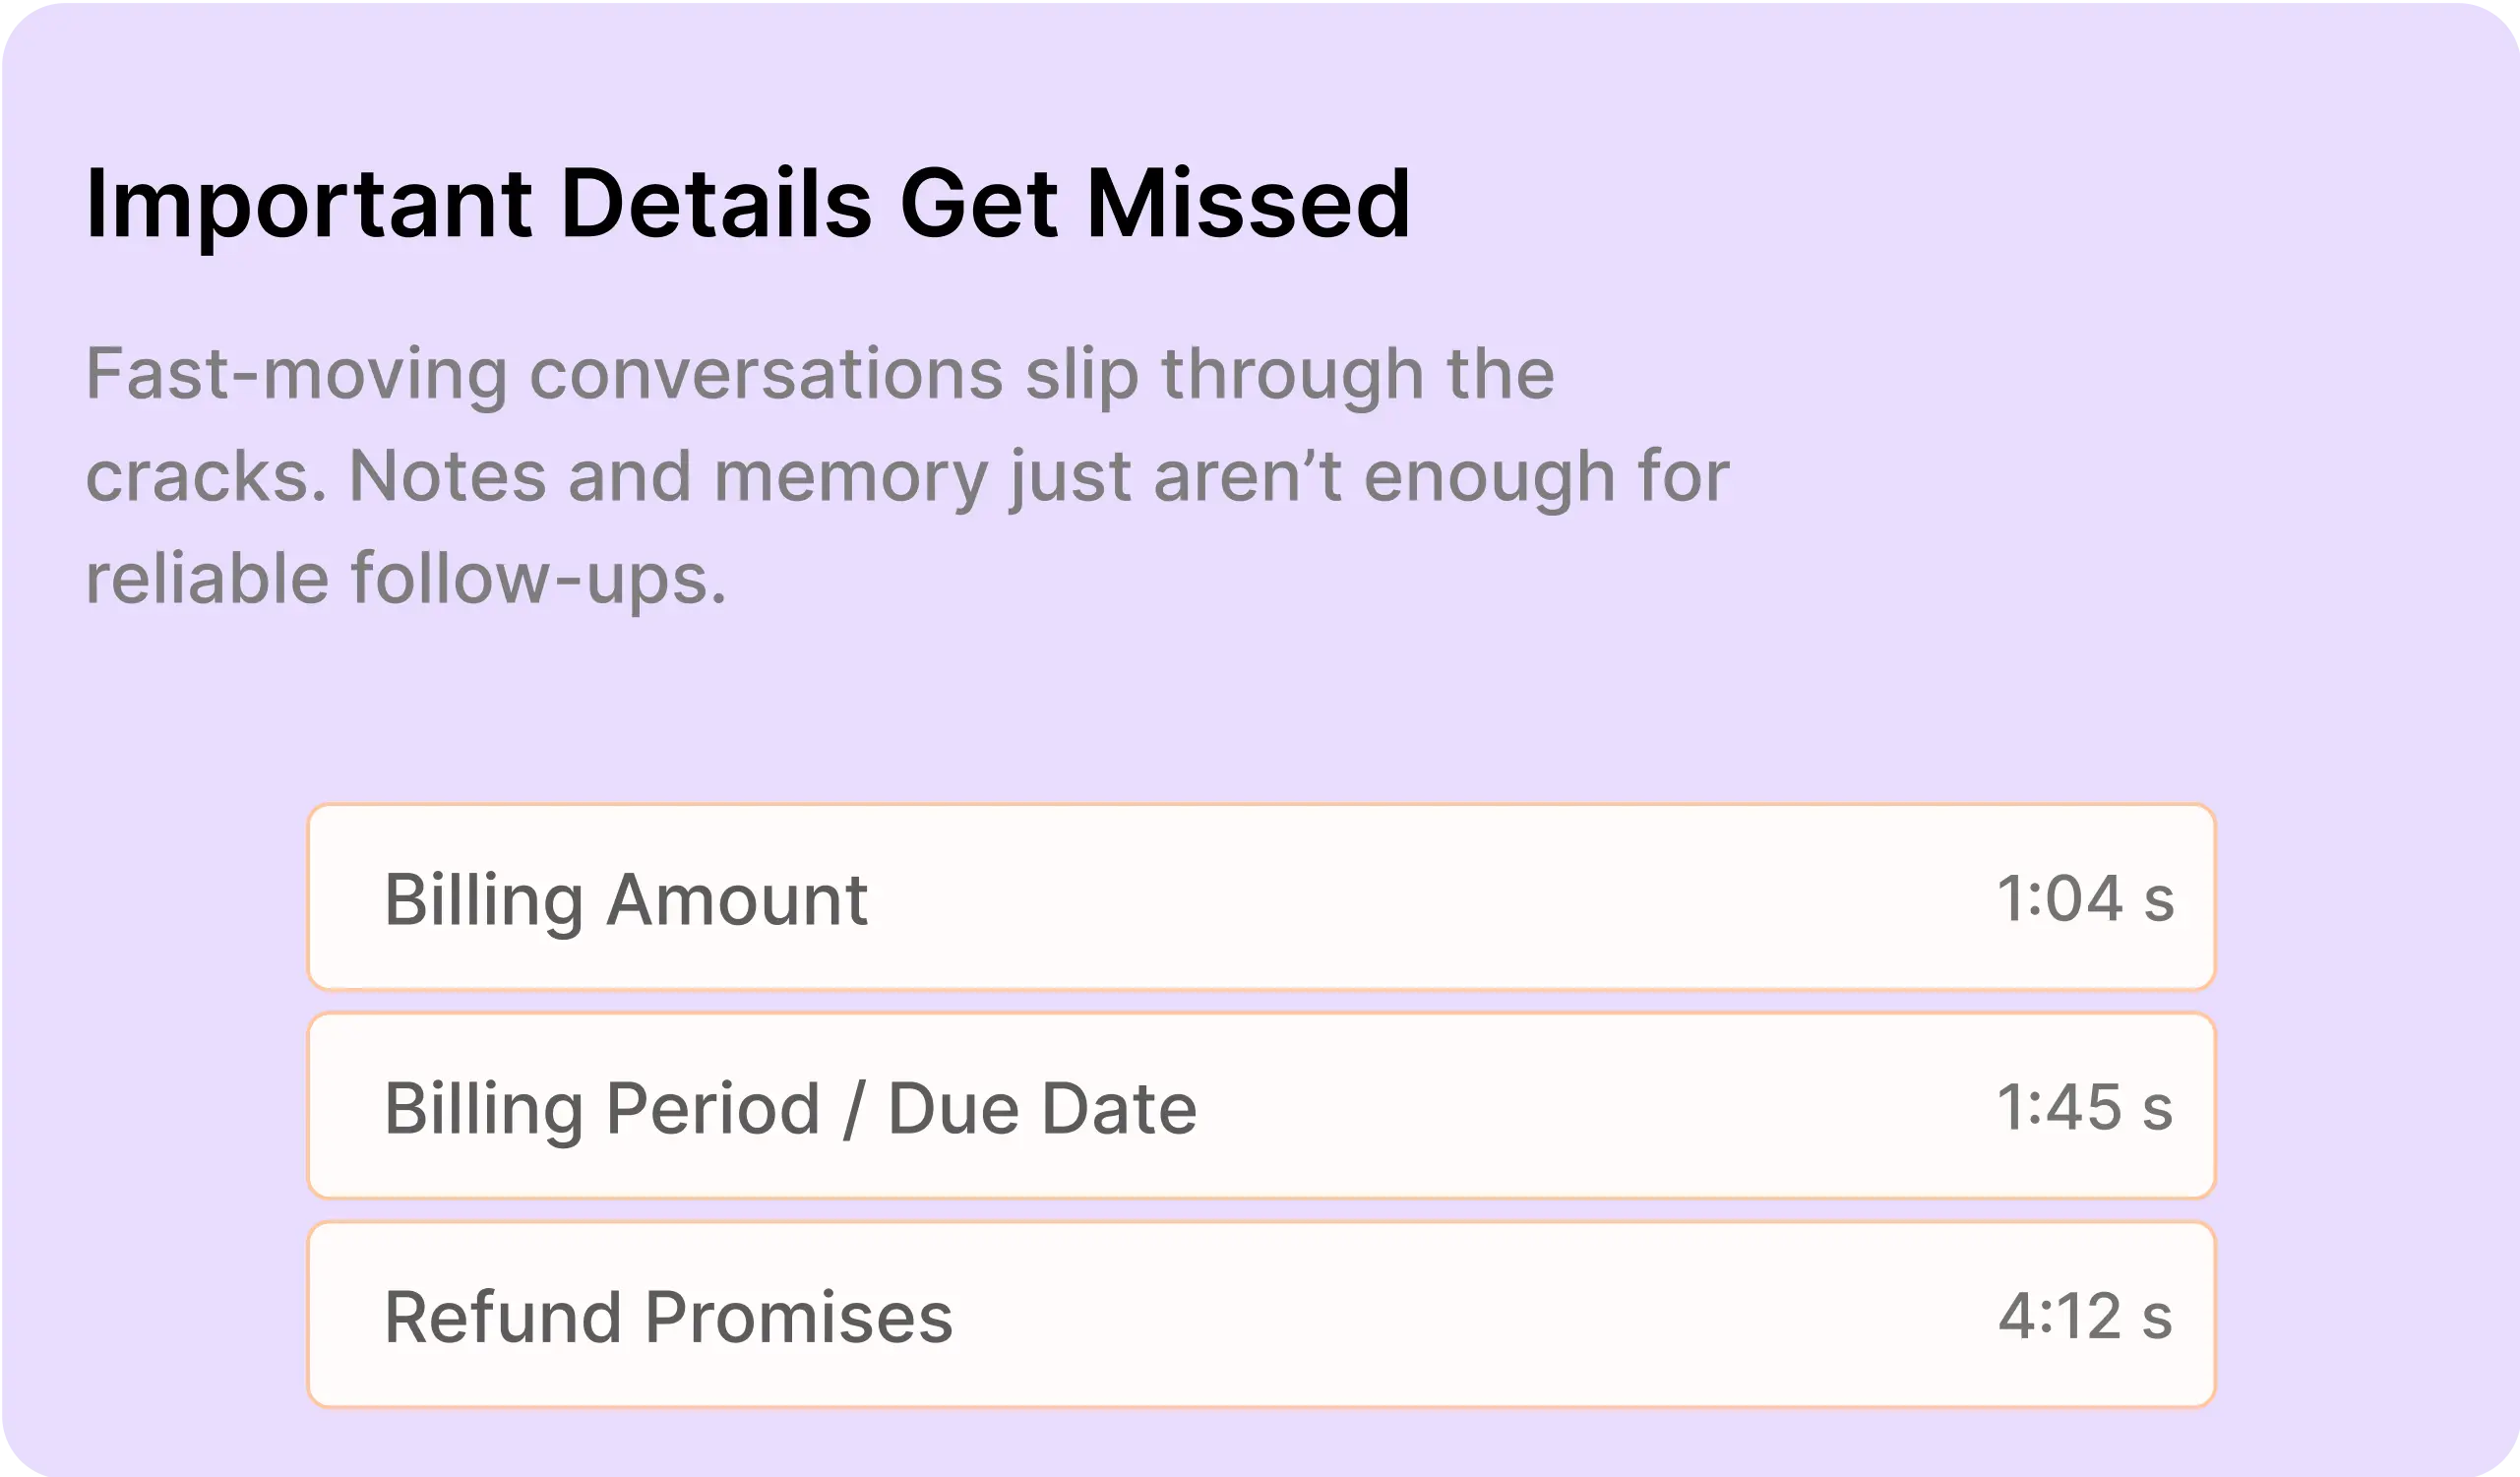This screenshot has height=1477, width=2520.
Task: Jump to the 1:45 s timestamp
Action: tap(2084, 1107)
